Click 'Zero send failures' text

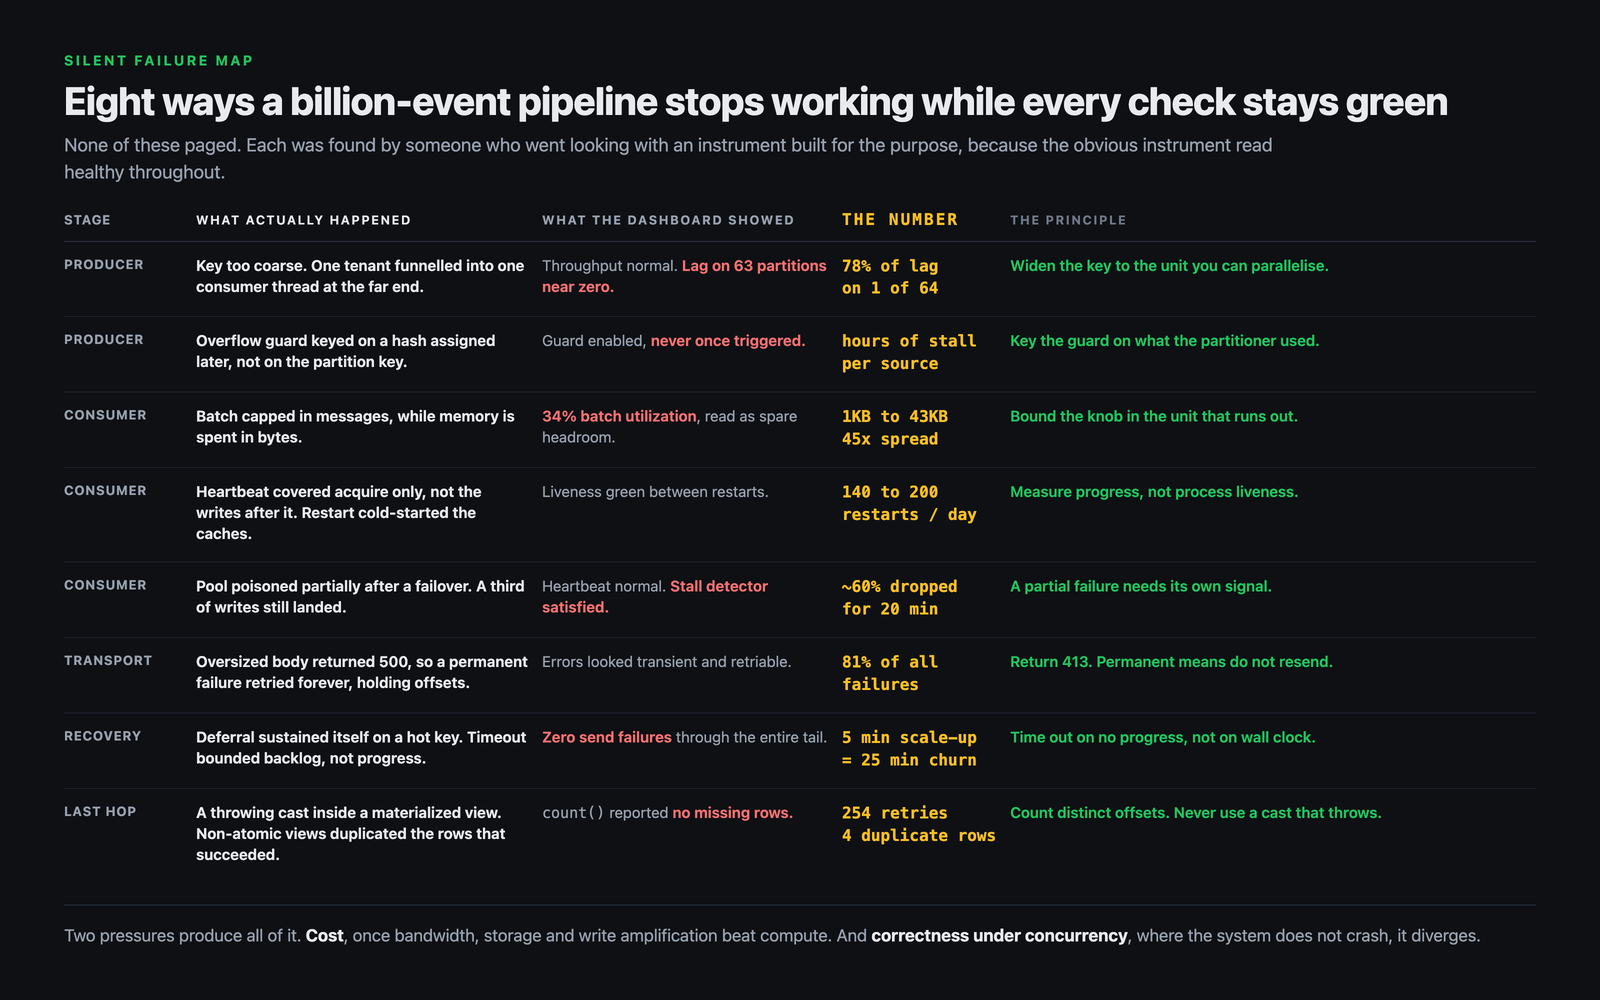[607, 737]
